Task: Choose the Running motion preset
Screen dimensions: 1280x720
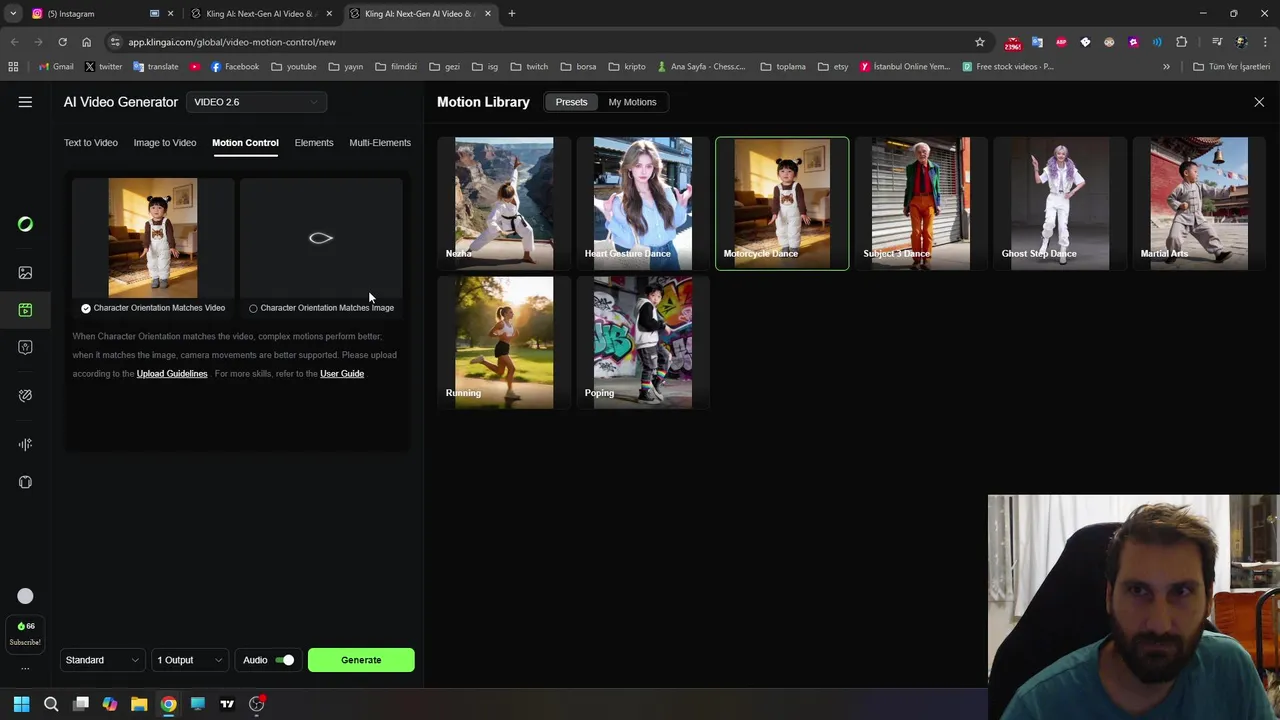Action: click(504, 342)
